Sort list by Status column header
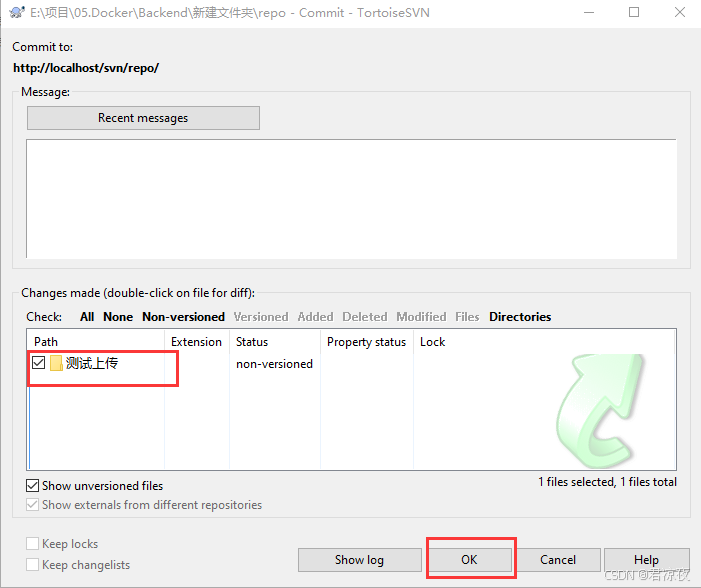The height and width of the screenshot is (588, 701). (x=252, y=342)
